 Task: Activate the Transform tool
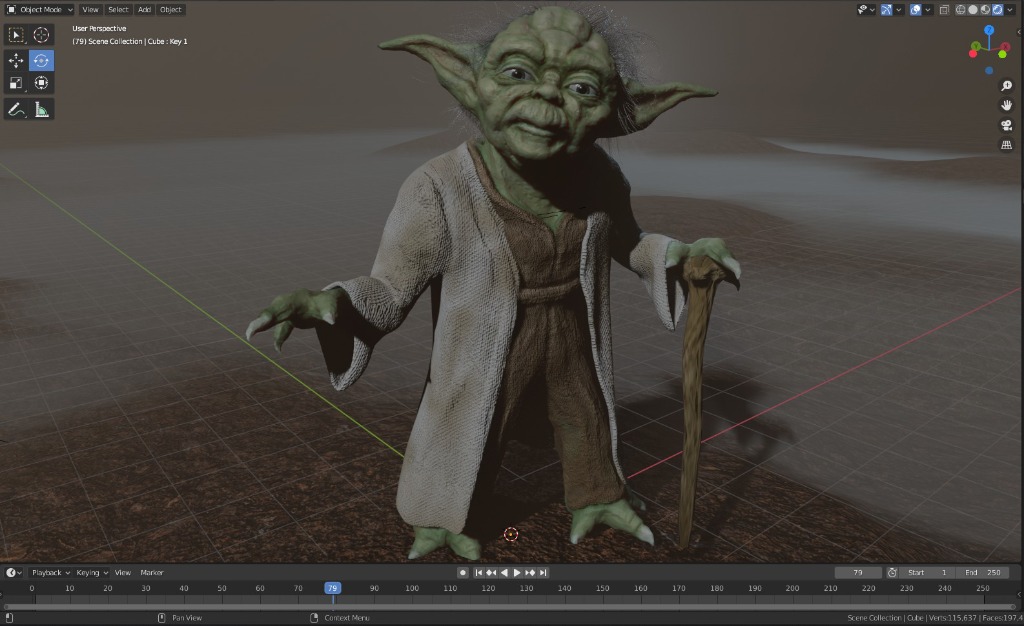41,83
